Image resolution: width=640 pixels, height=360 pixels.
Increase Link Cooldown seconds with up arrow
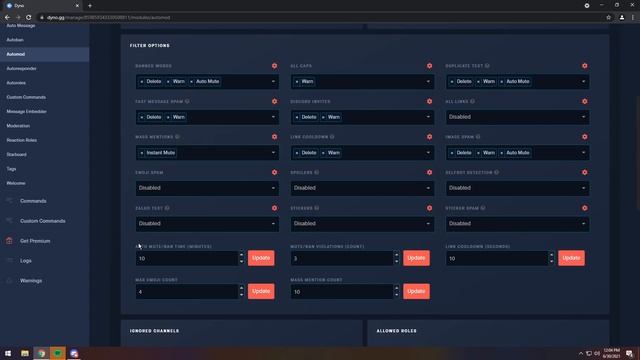[x=551, y=255]
